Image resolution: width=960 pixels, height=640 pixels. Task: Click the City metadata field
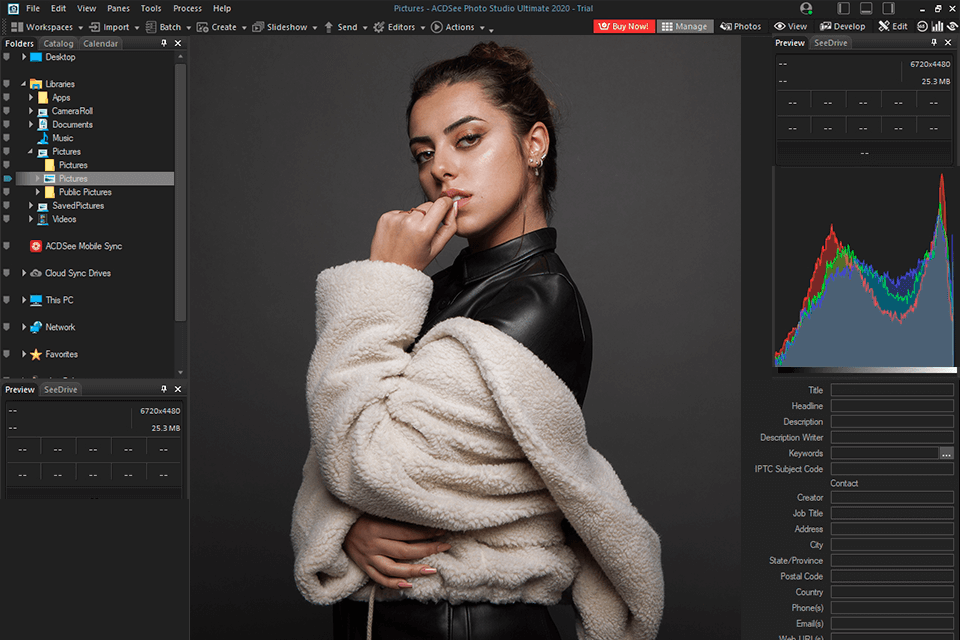892,544
